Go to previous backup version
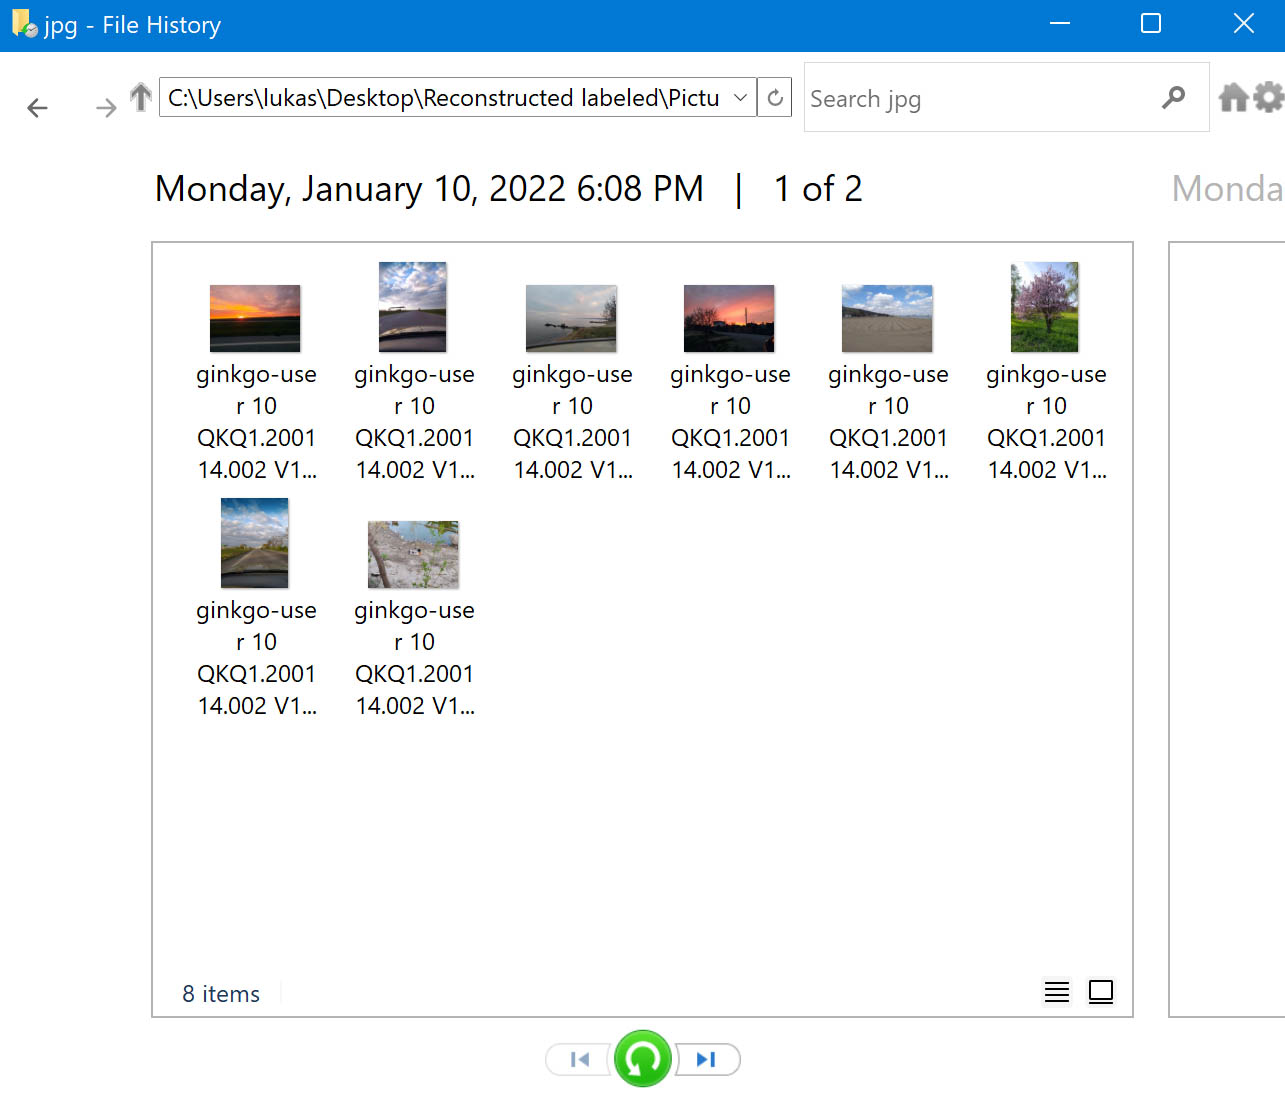Viewport: 1285px width, 1096px height. (x=579, y=1059)
